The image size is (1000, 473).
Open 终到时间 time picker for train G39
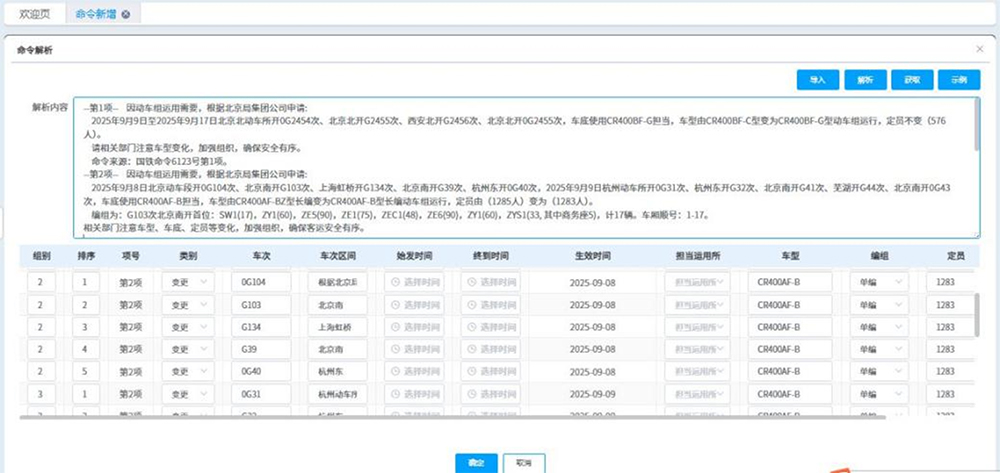click(x=490, y=349)
